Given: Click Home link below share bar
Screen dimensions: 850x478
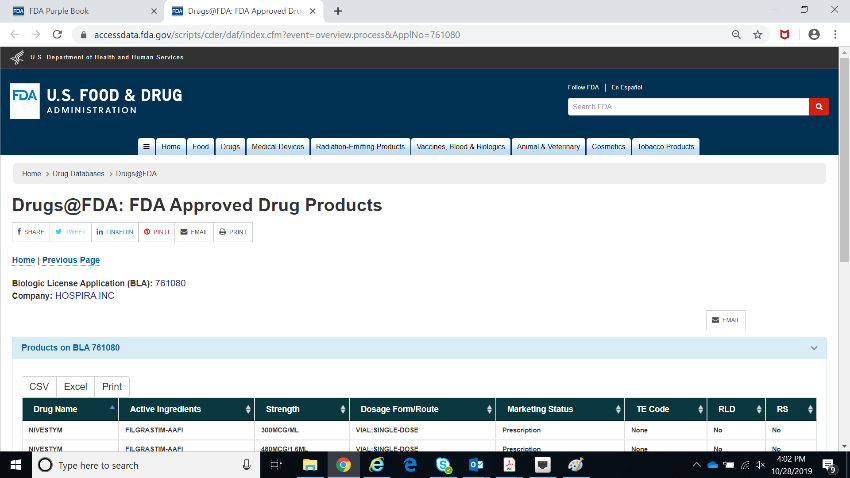Looking at the screenshot, I should [23, 260].
